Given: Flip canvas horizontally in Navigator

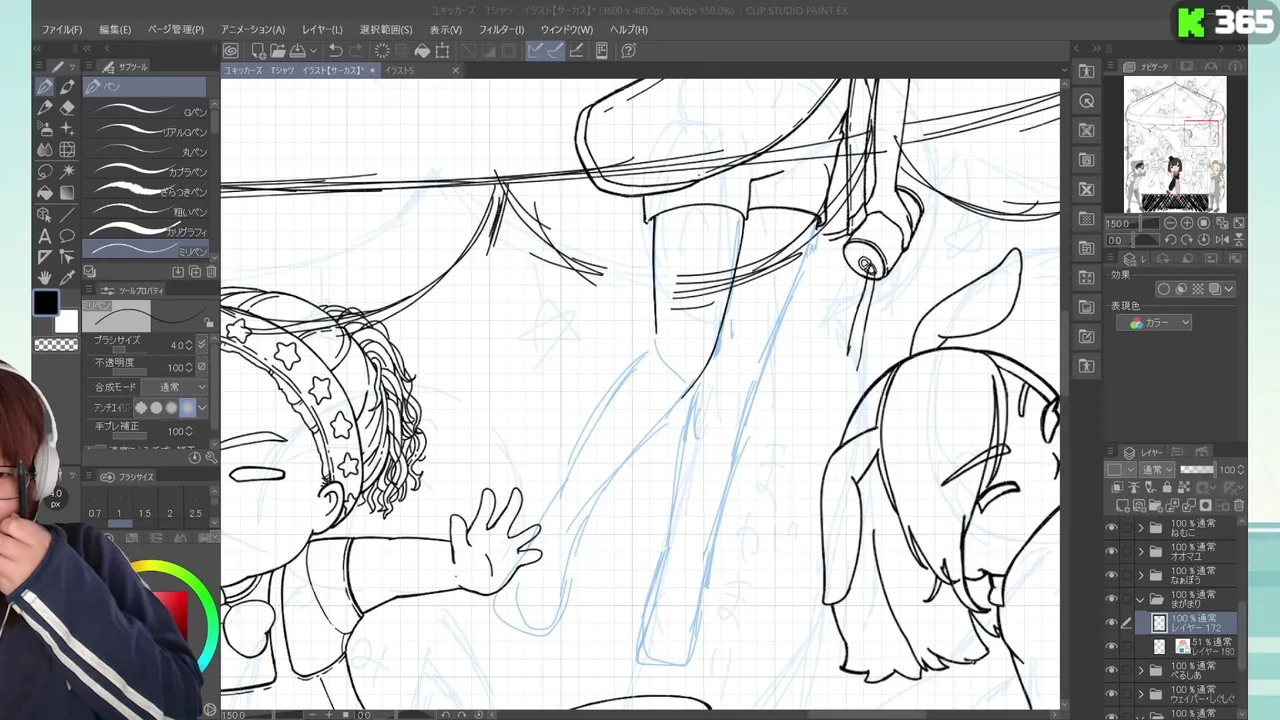Looking at the screenshot, I should [1221, 240].
